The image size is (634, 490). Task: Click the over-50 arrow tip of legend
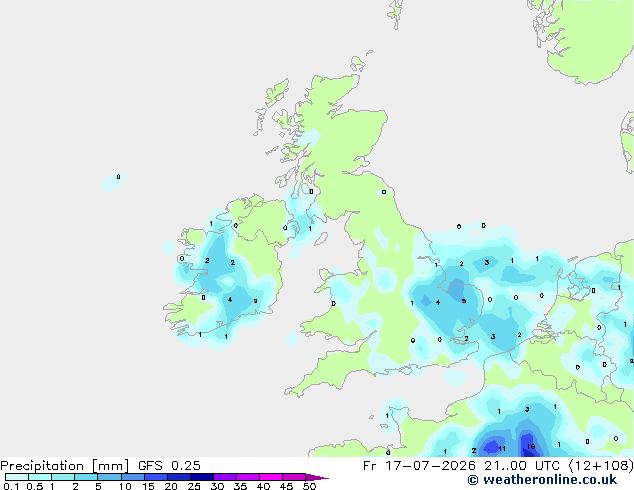pyautogui.click(x=317, y=477)
